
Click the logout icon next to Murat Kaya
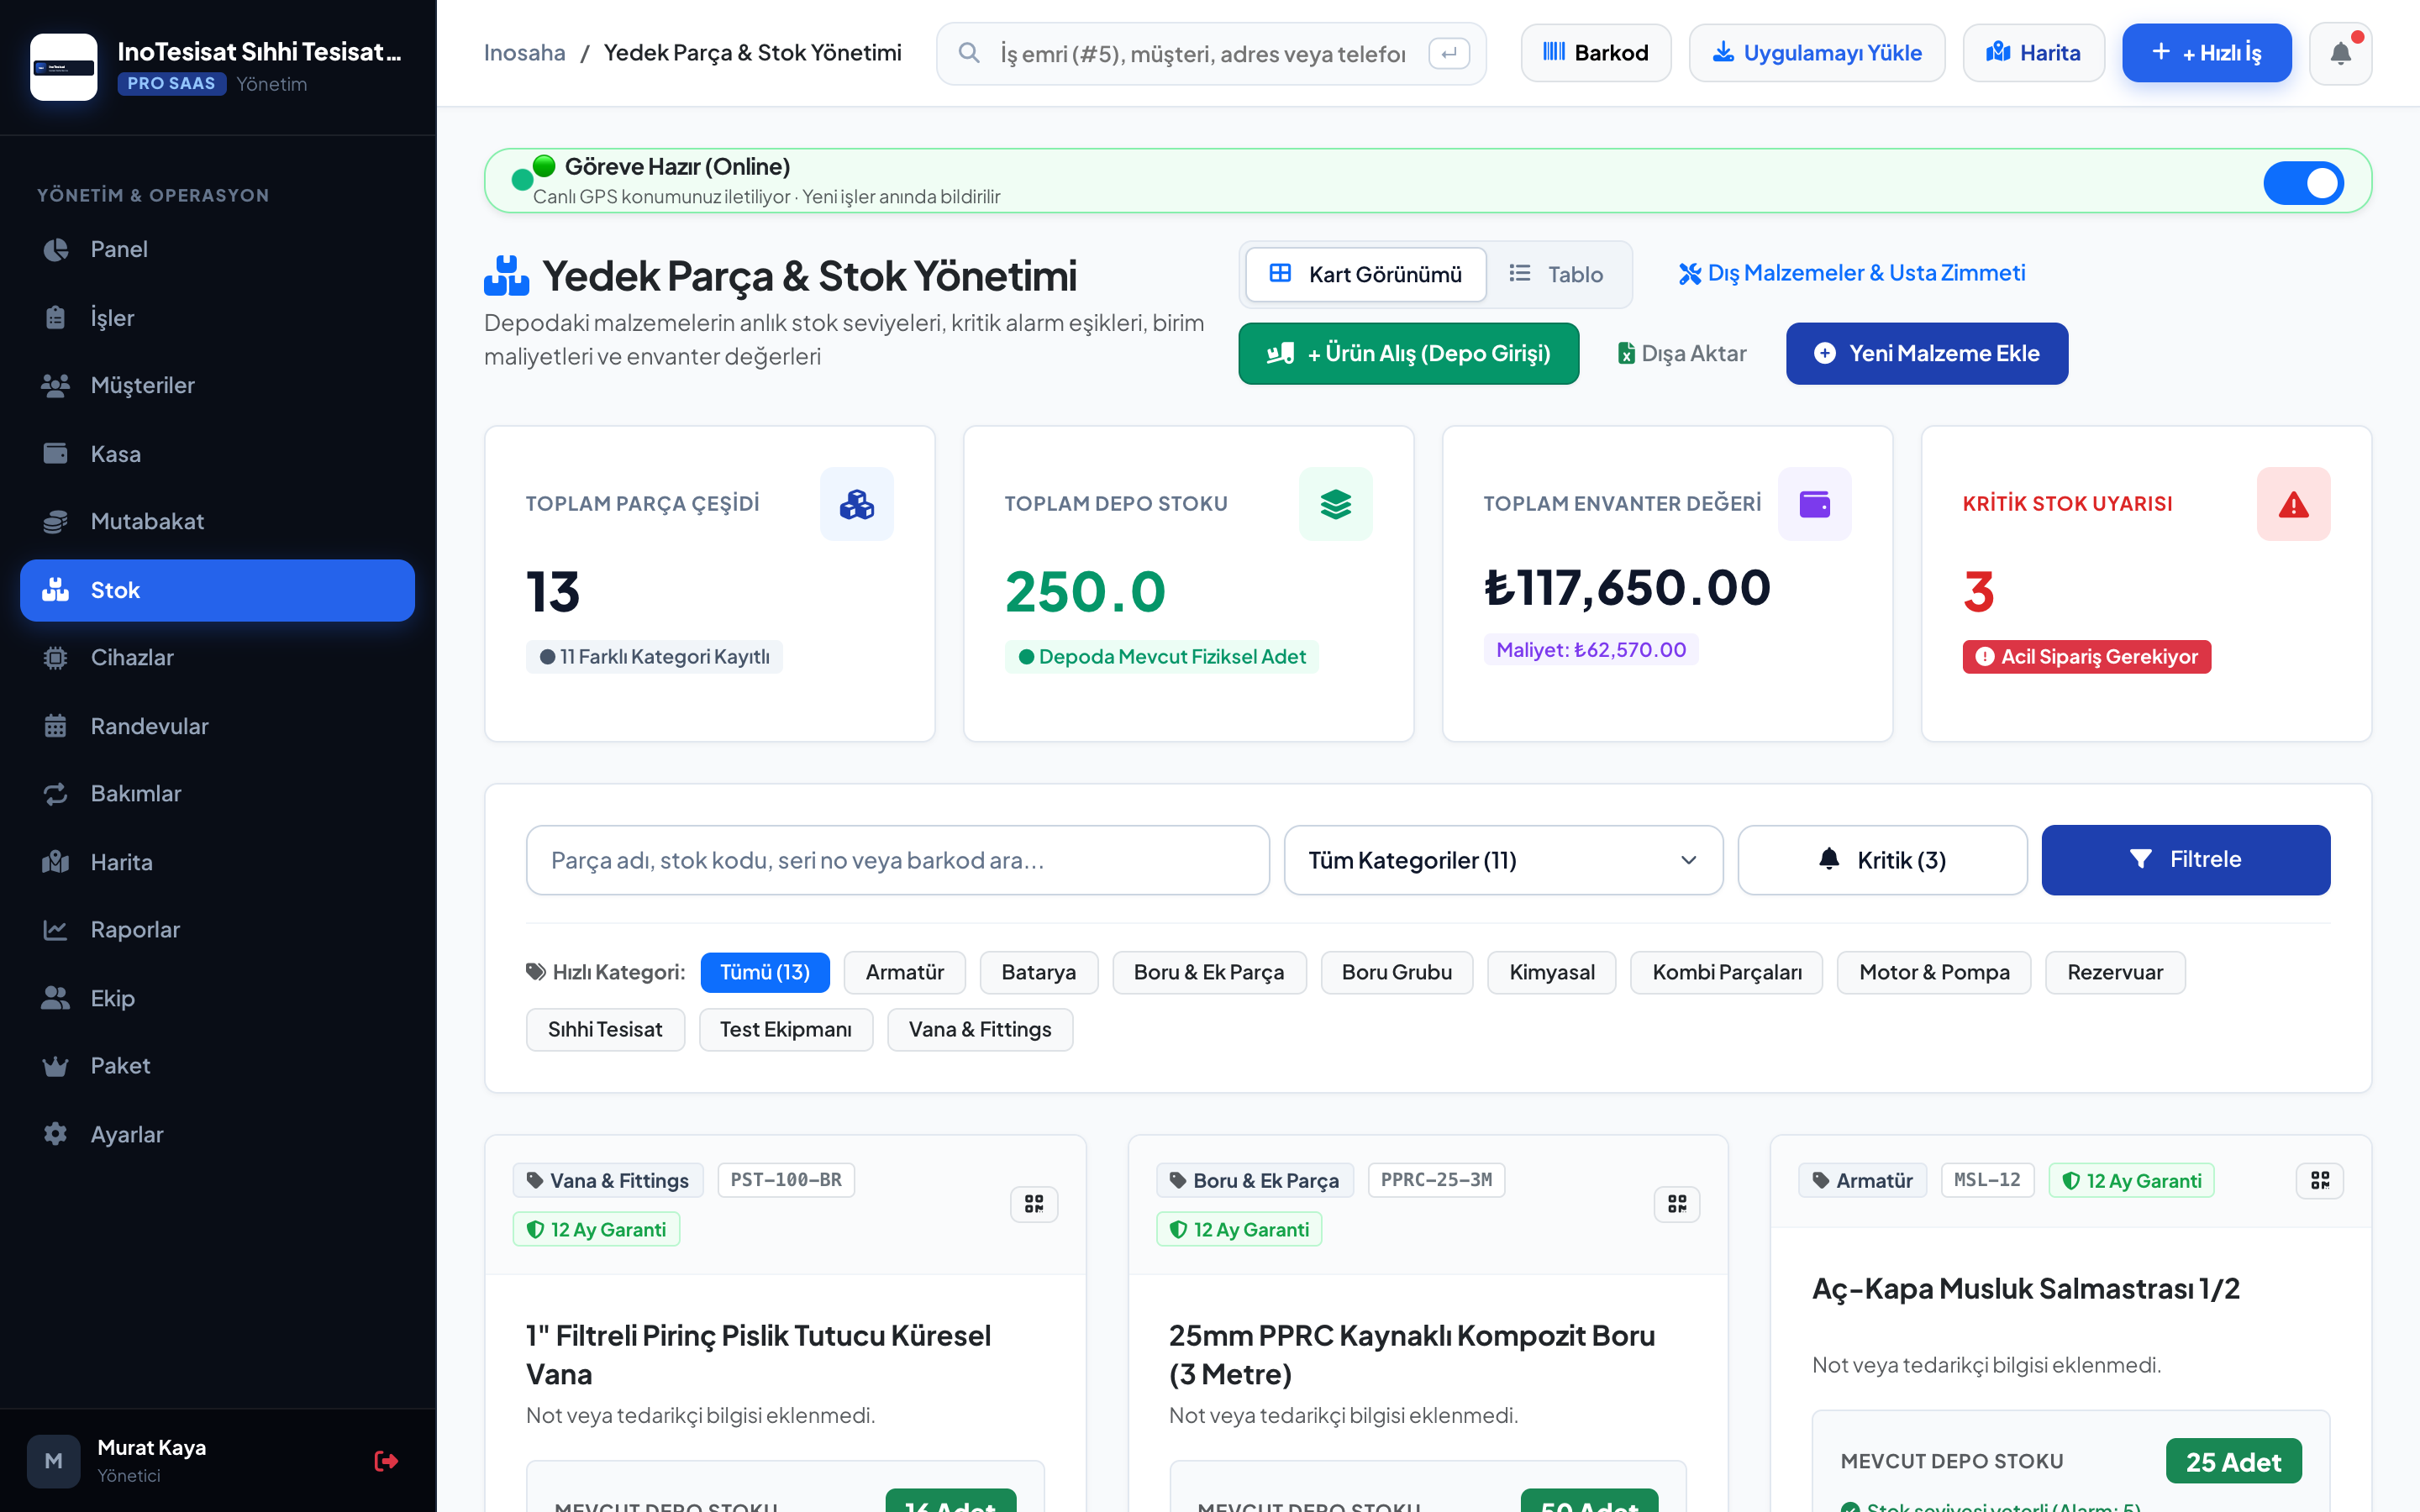[386, 1461]
